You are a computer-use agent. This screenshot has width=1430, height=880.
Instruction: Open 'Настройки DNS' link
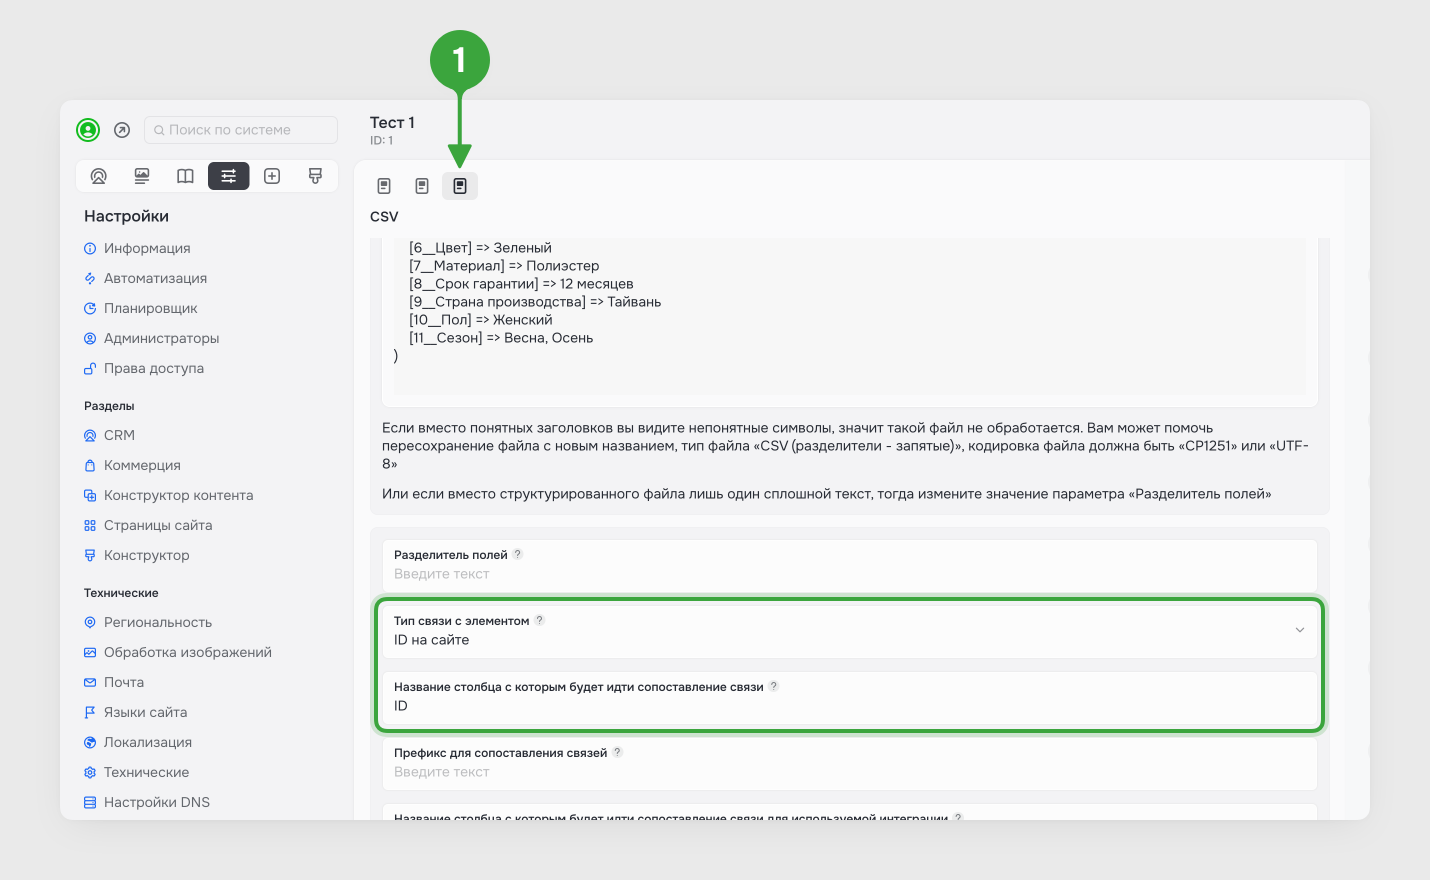(156, 802)
